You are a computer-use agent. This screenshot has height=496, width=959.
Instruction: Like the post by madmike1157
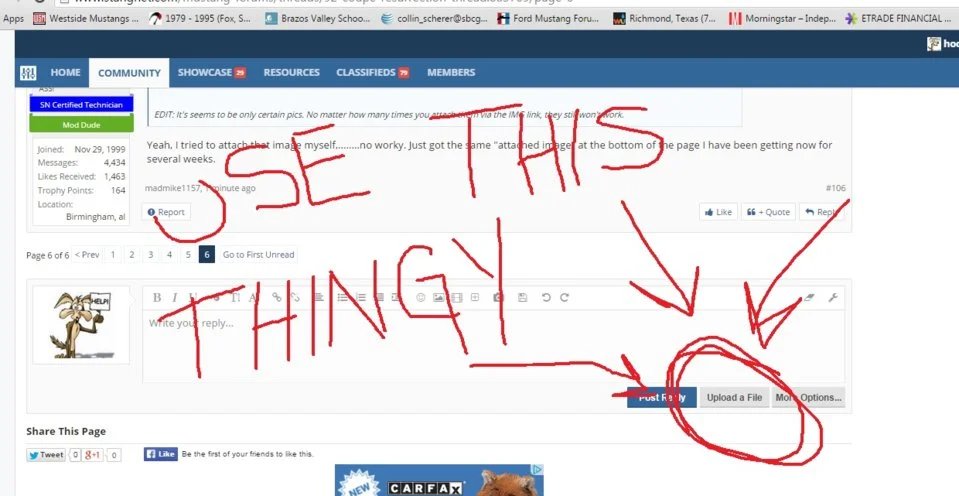pyautogui.click(x=718, y=212)
